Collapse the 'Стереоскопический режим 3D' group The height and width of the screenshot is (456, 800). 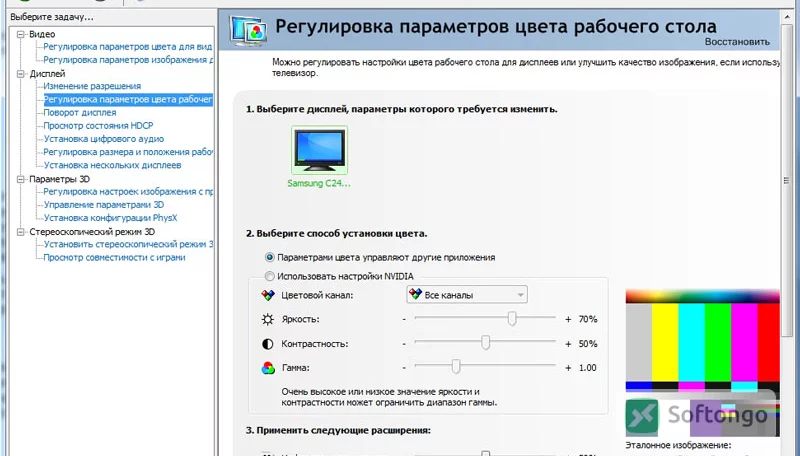tap(21, 232)
